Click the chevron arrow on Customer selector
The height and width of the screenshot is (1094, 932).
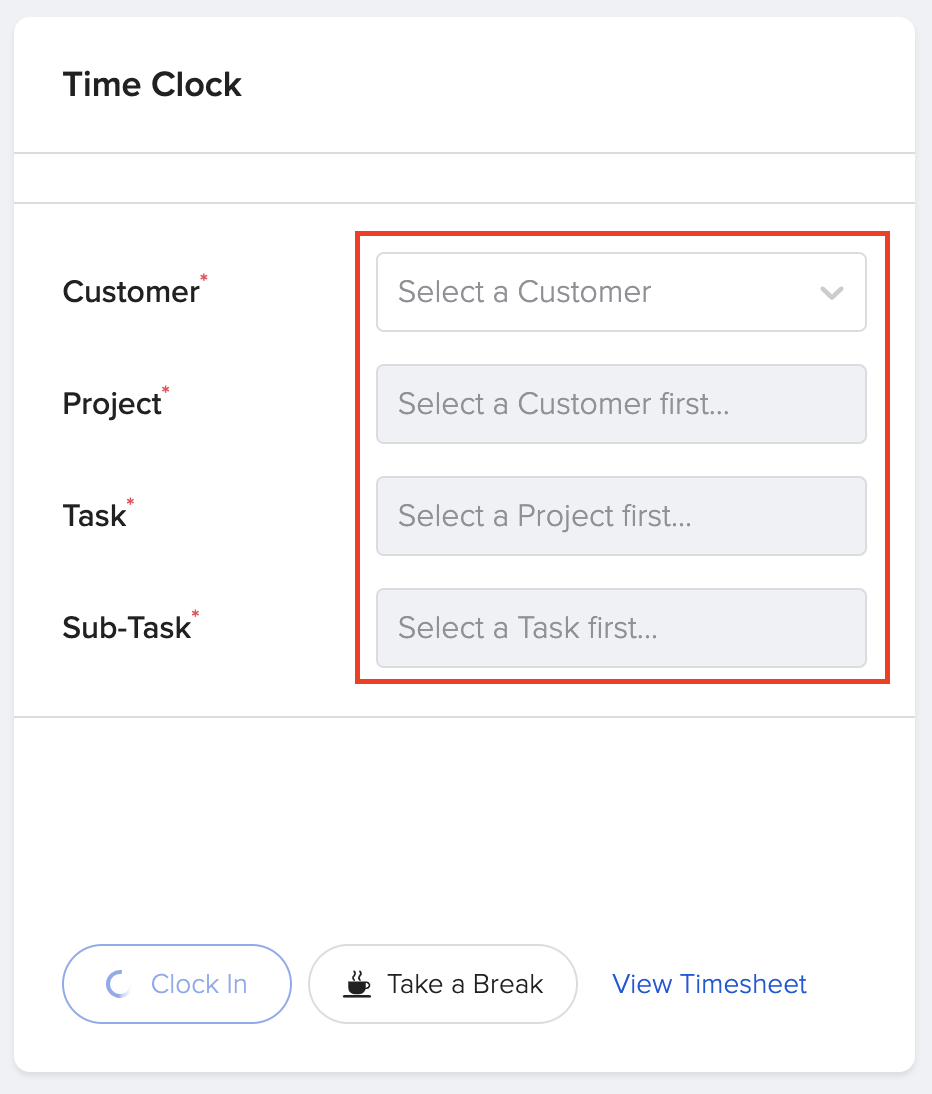831,292
